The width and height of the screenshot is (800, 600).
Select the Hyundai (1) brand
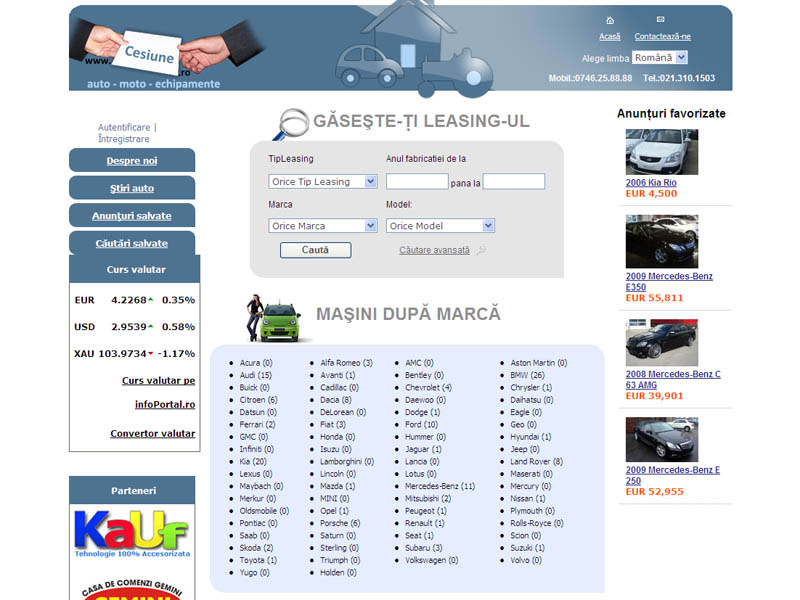531,437
